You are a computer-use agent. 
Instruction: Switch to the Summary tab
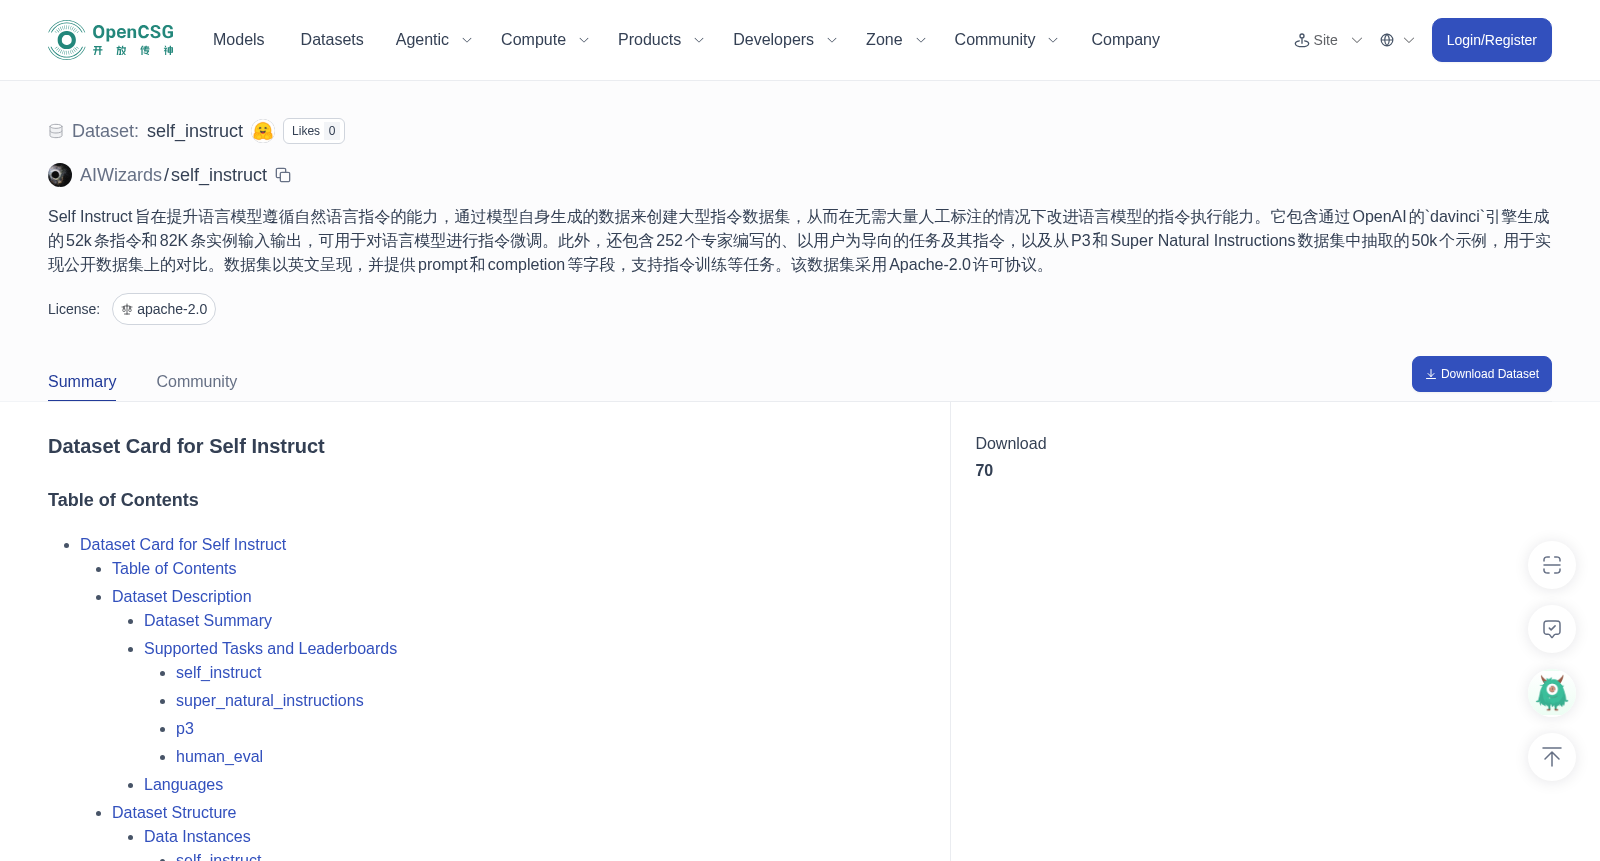82,382
